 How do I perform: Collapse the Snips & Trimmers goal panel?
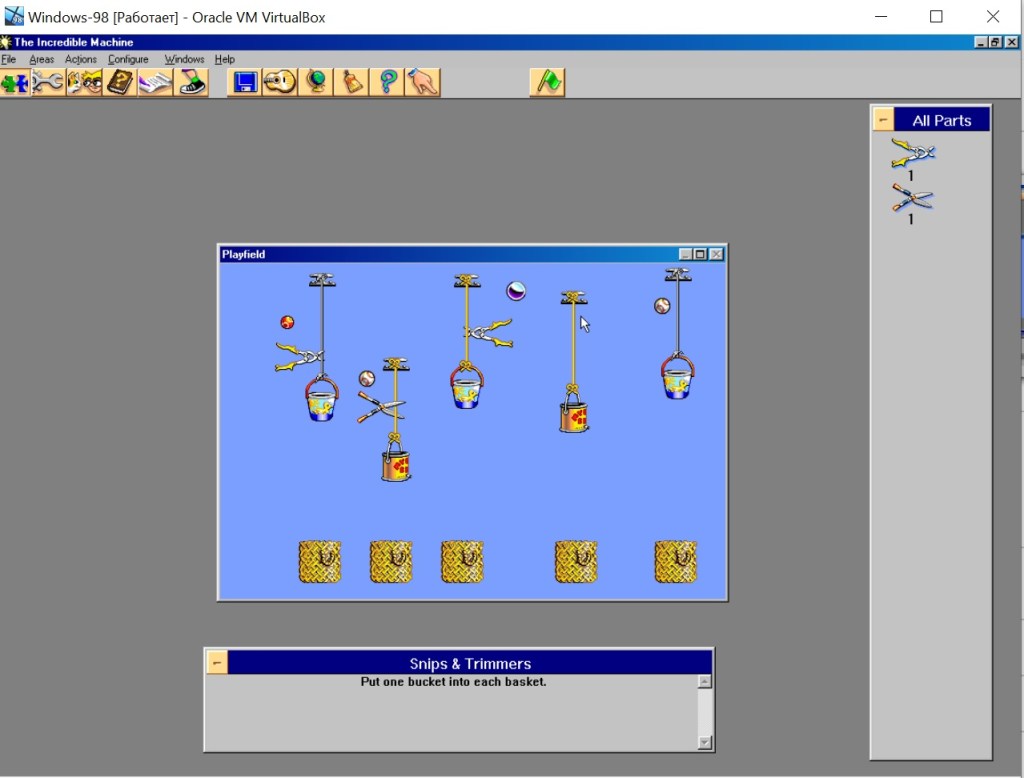(x=217, y=663)
